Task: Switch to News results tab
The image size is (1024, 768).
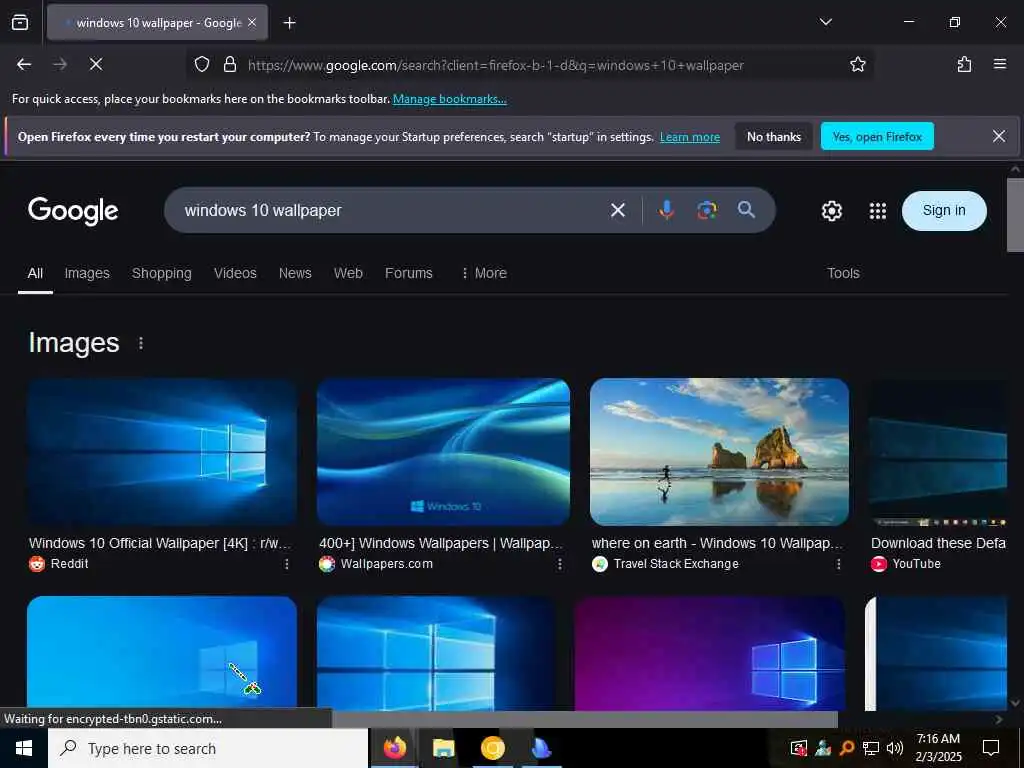Action: click(x=295, y=273)
